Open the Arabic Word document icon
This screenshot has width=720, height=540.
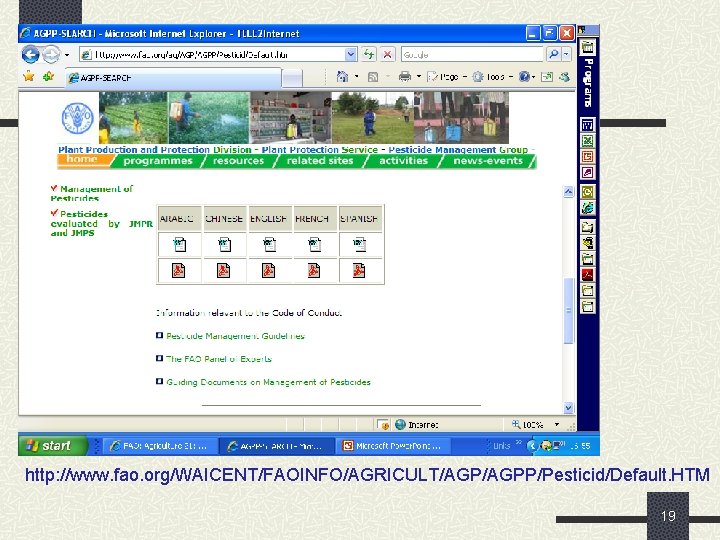(180, 244)
